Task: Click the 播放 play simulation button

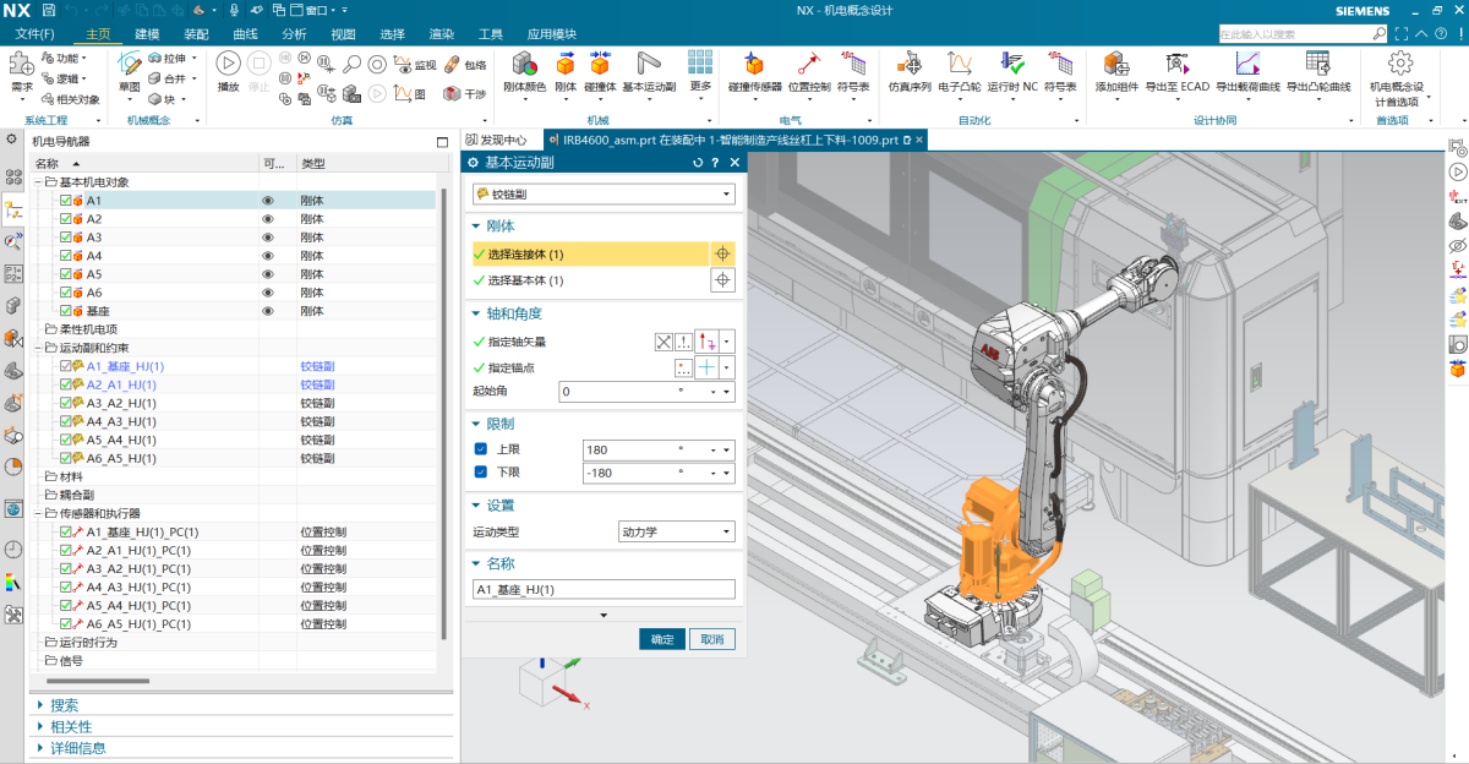Action: [x=228, y=65]
